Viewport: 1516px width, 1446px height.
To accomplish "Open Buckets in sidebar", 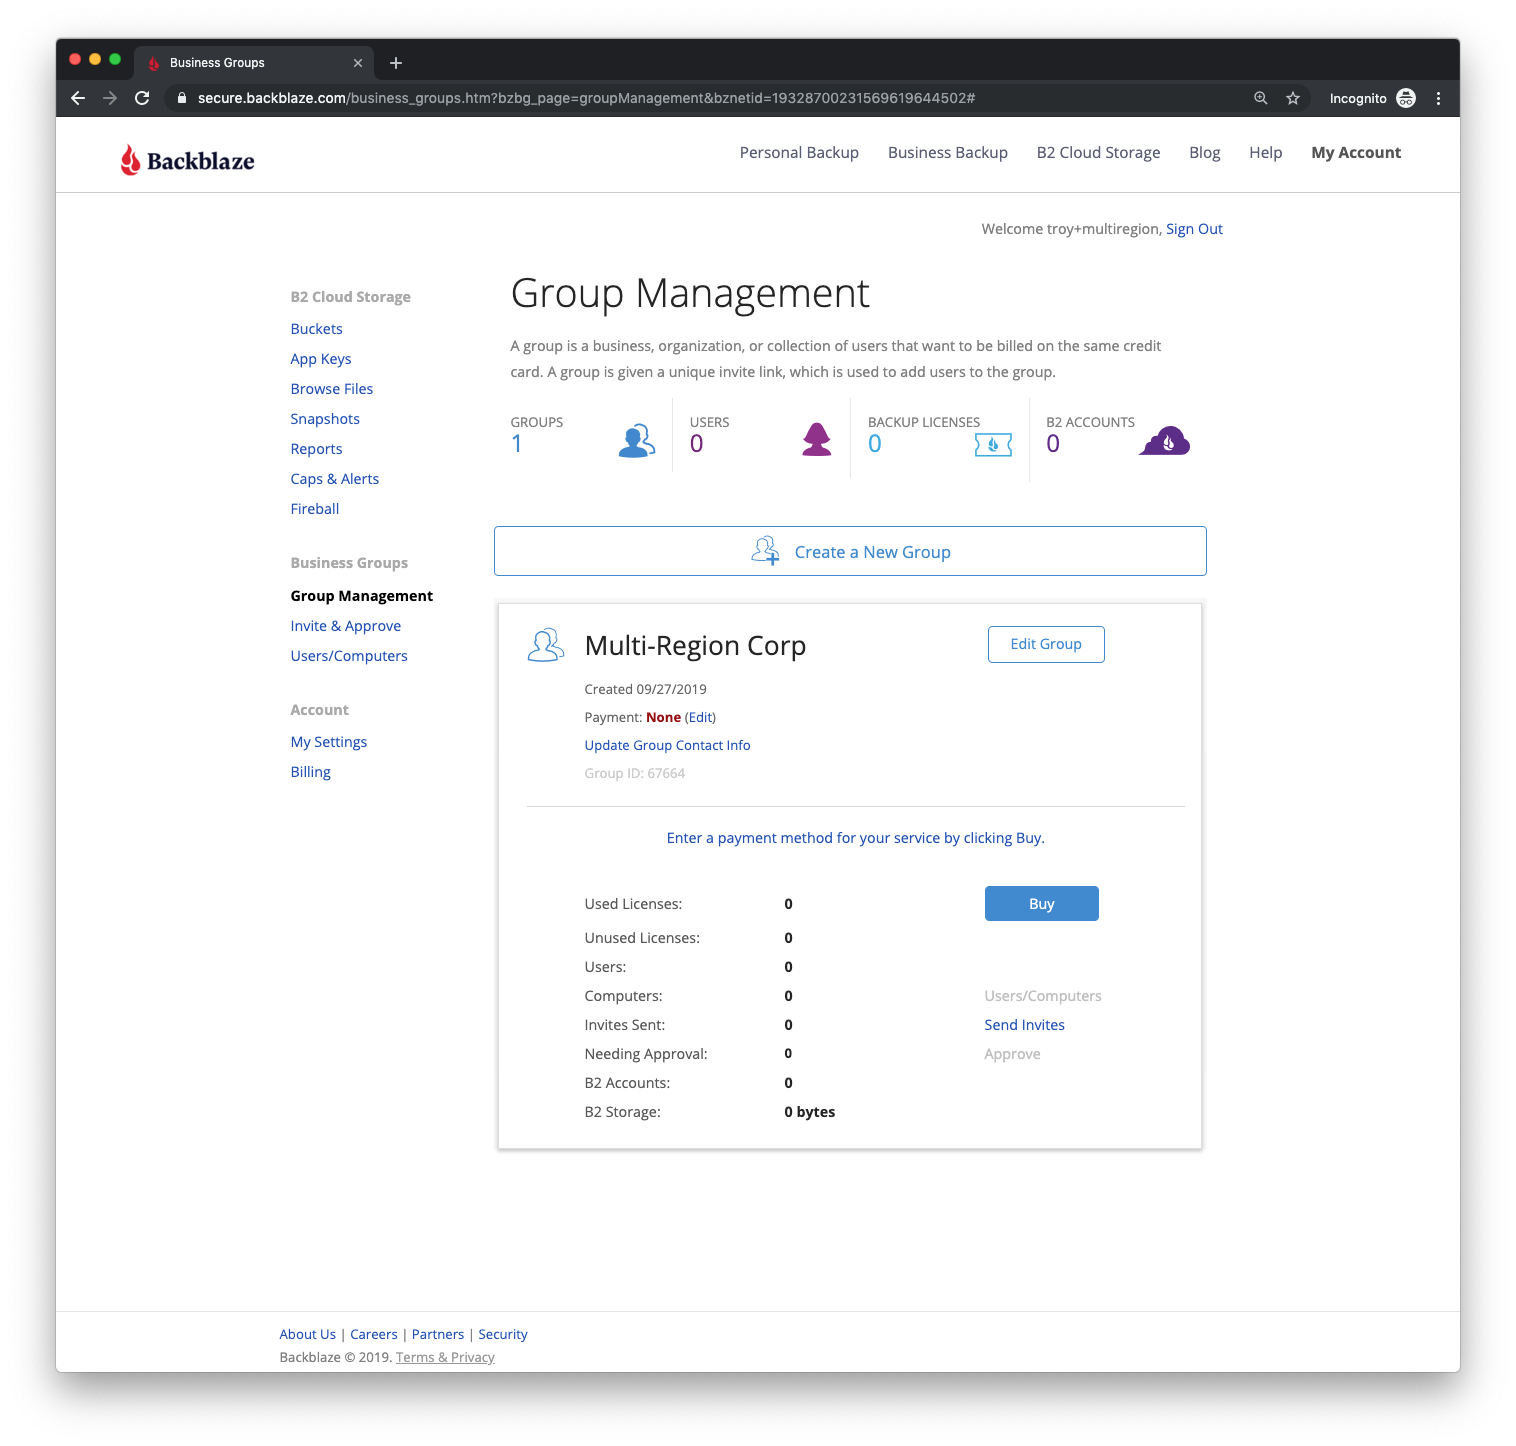I will (x=316, y=329).
